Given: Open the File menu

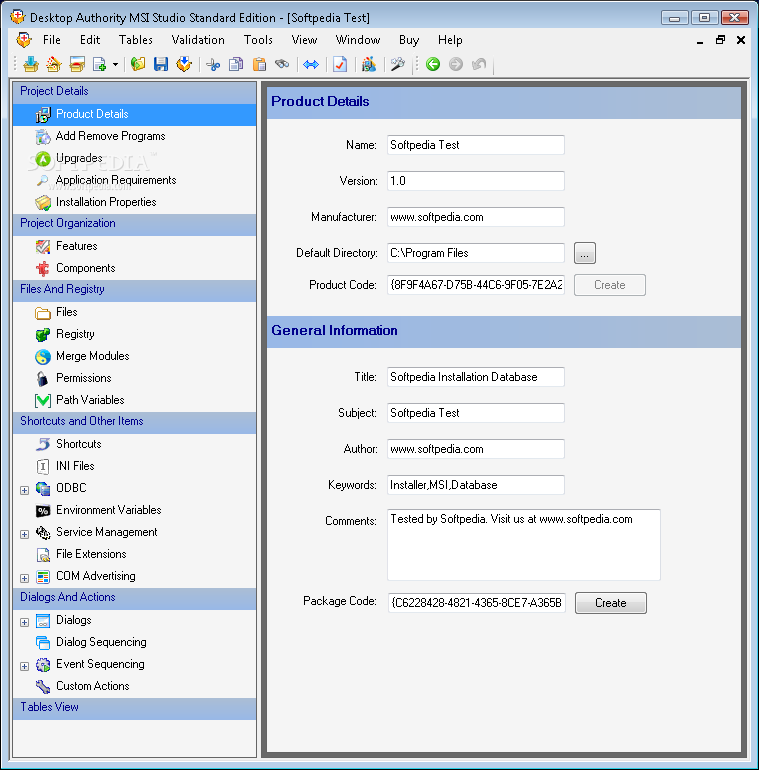Looking at the screenshot, I should coord(52,40).
